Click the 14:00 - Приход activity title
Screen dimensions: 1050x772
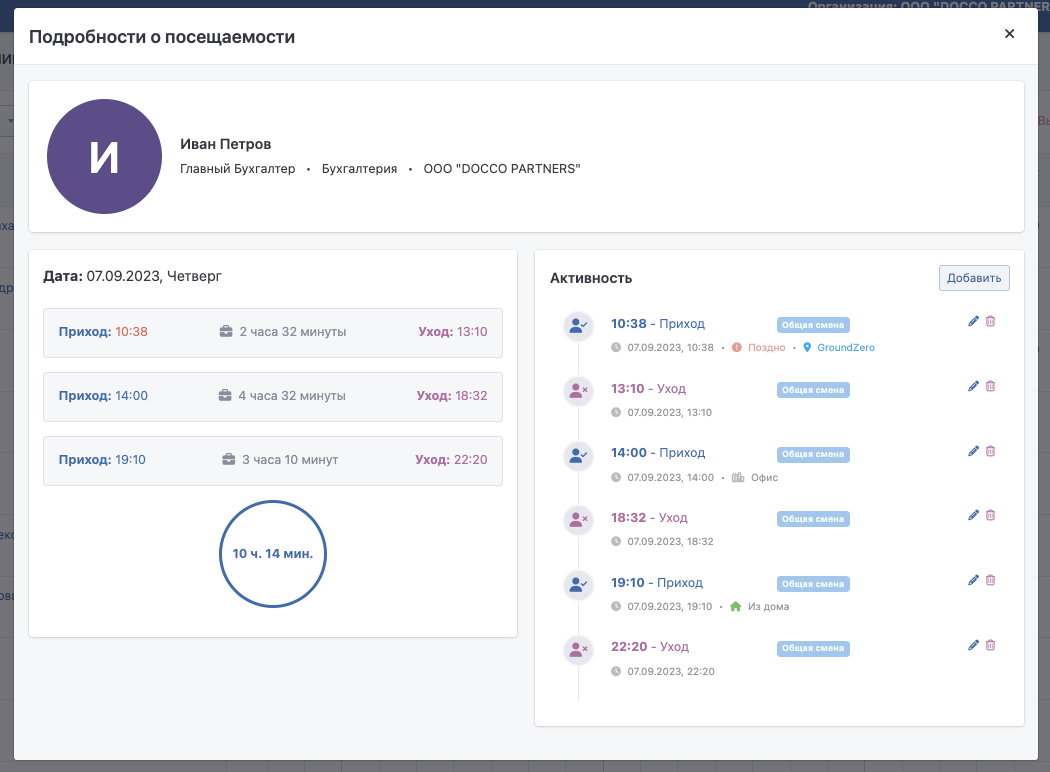pos(658,453)
